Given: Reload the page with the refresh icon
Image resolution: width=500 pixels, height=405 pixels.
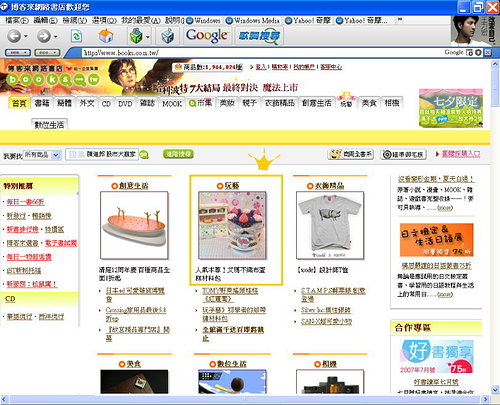Looking at the screenshot, I should [76, 36].
